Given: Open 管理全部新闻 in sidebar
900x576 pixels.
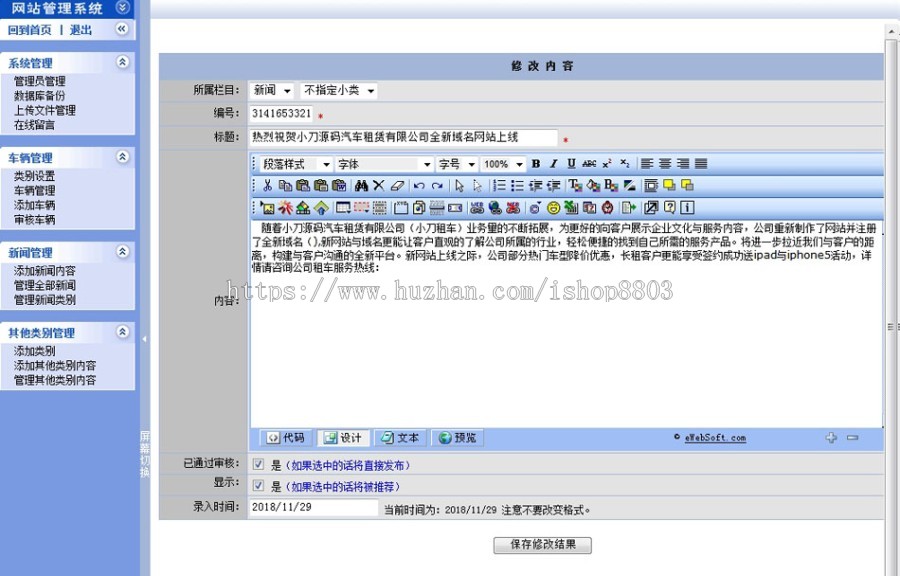Looking at the screenshot, I should pos(45,285).
